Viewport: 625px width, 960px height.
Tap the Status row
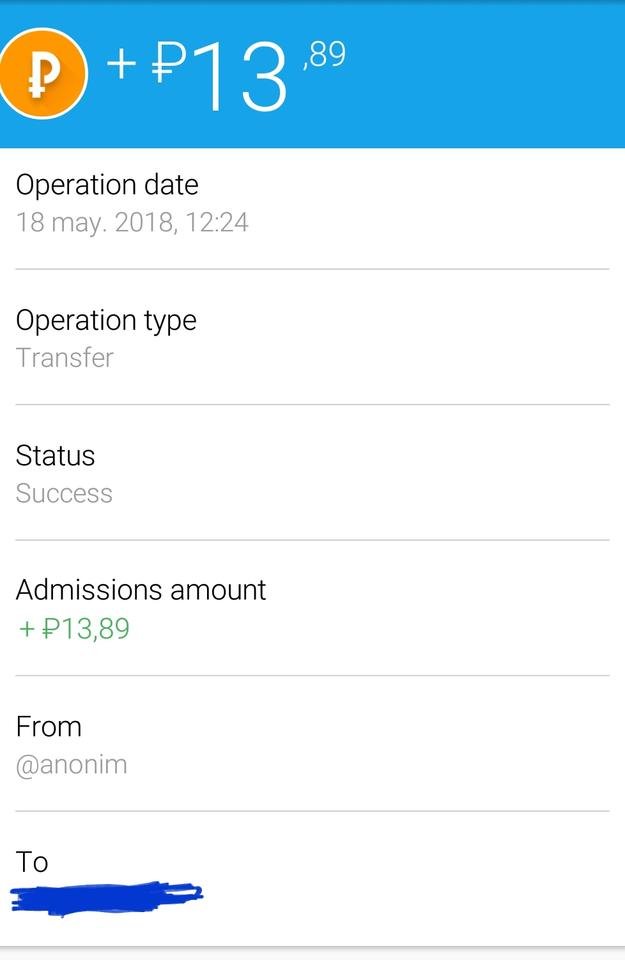point(312,473)
